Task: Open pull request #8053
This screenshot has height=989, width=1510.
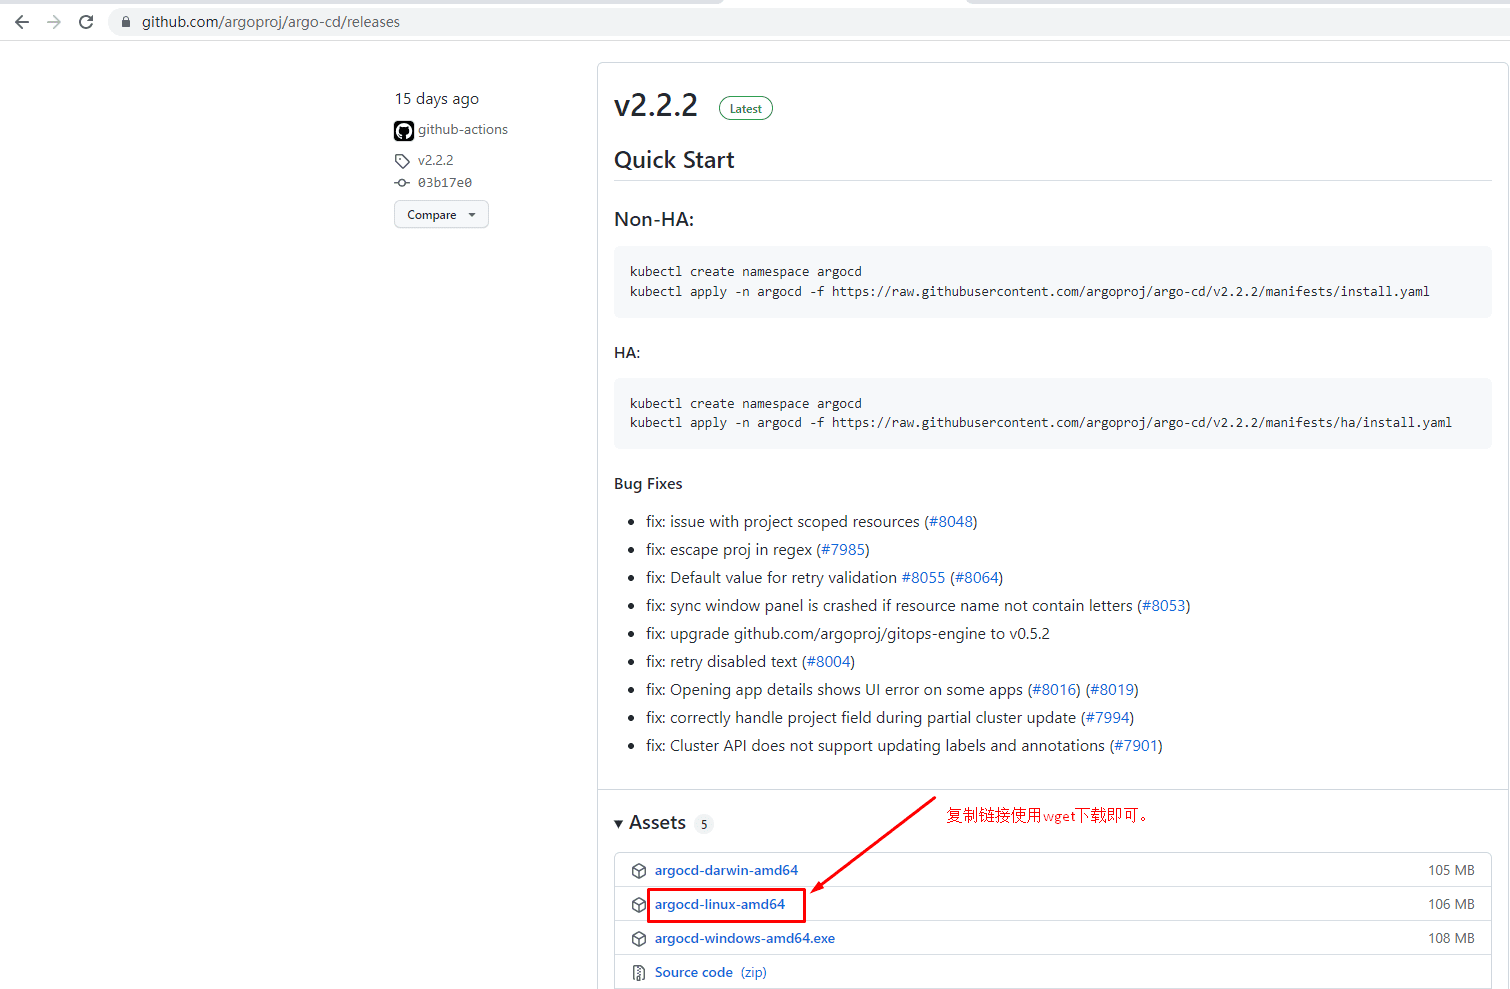Action: pyautogui.click(x=1164, y=606)
